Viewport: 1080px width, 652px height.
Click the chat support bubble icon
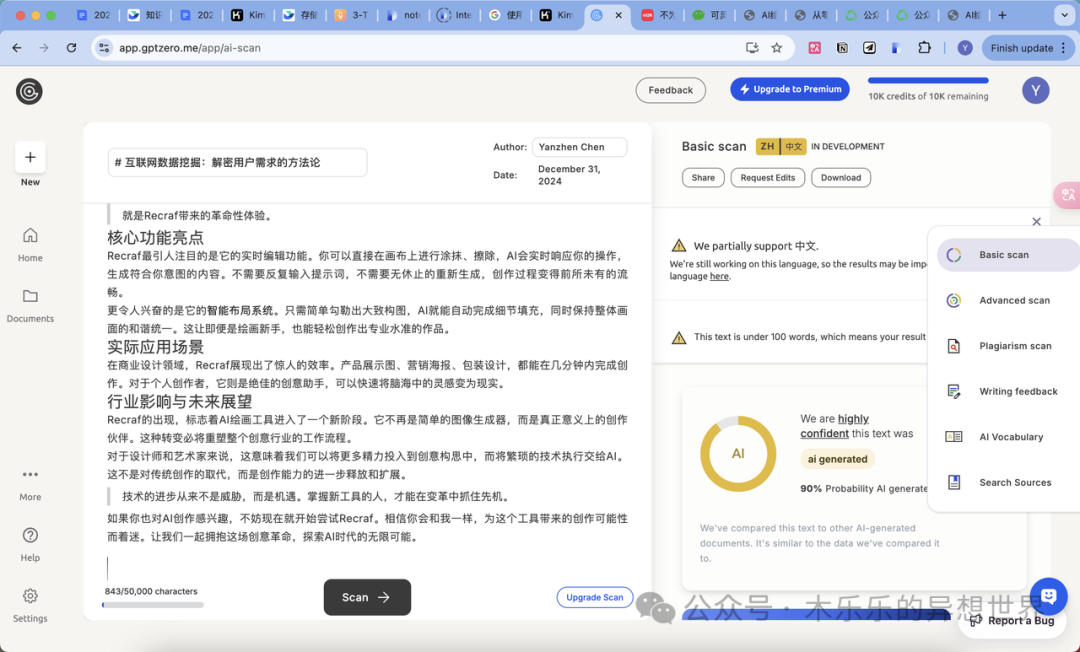pyautogui.click(x=1048, y=596)
